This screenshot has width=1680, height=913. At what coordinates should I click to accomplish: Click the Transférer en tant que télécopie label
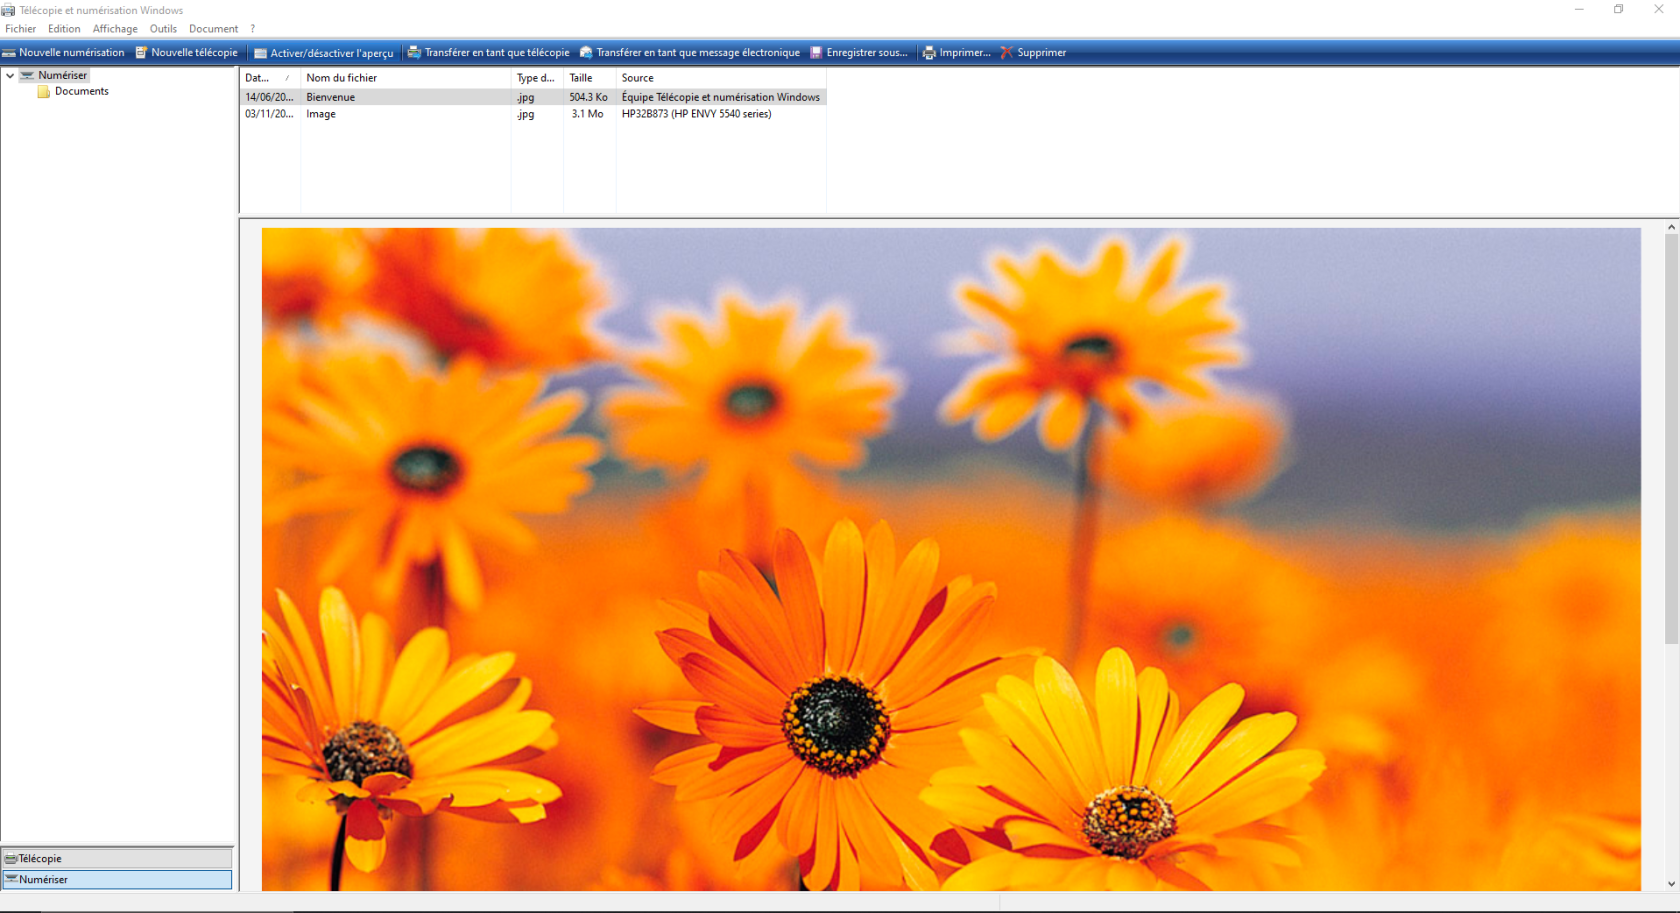(497, 53)
